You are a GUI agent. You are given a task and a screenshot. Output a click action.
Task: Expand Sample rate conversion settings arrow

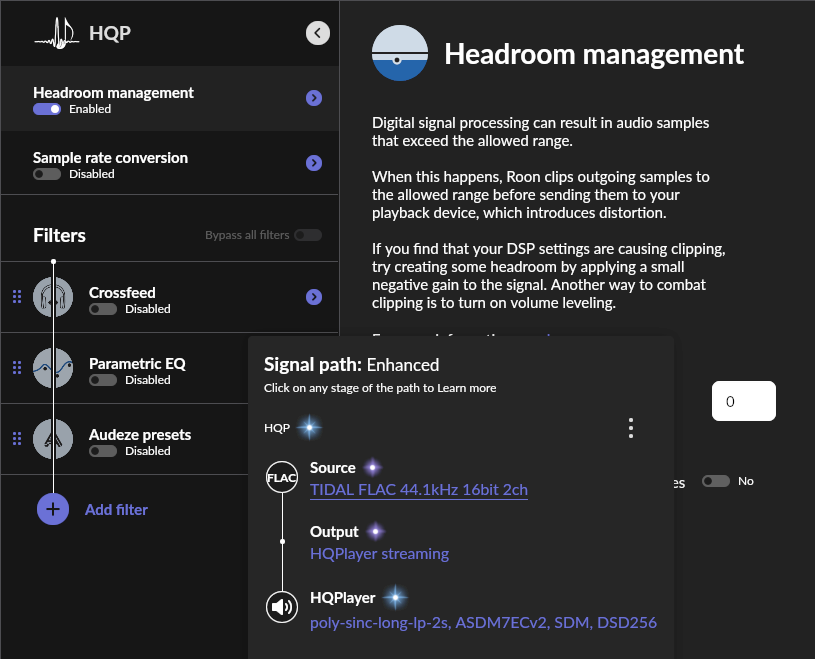314,163
